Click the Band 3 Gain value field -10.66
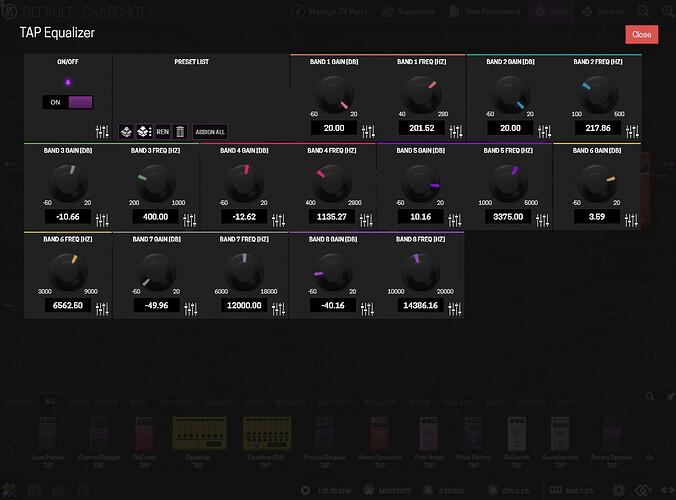 click(68, 217)
